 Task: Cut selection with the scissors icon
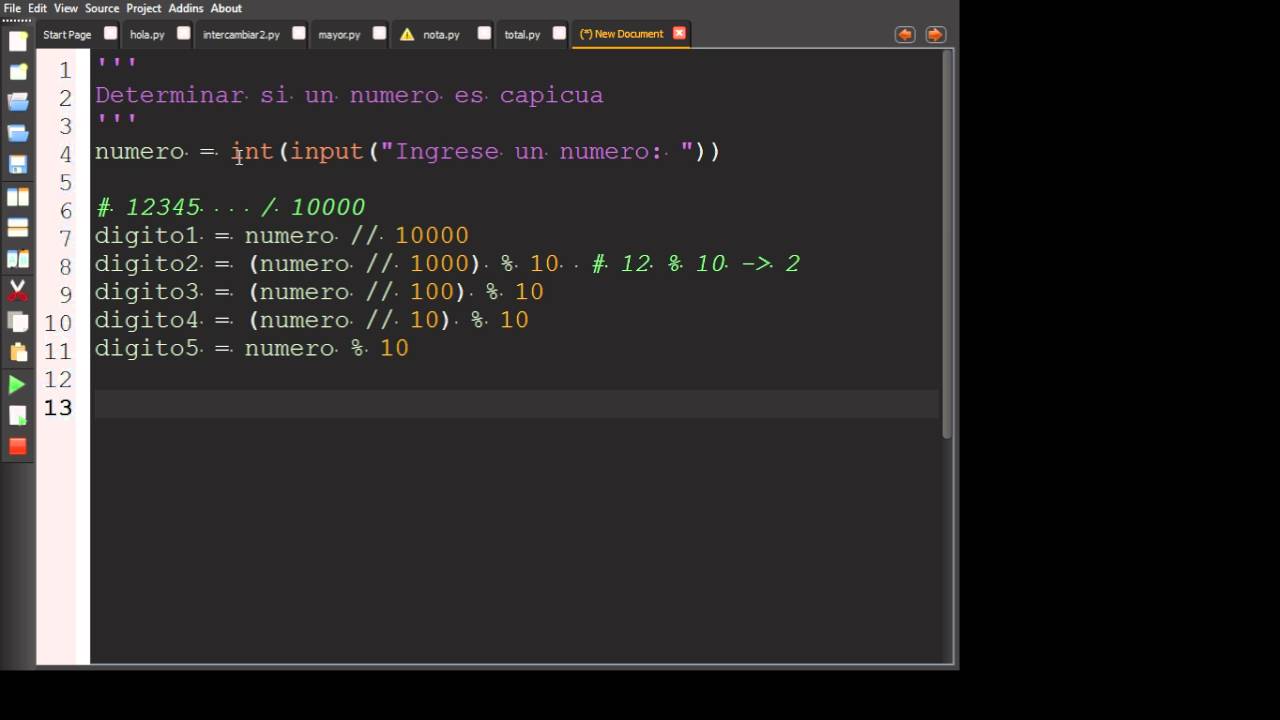pos(18,291)
